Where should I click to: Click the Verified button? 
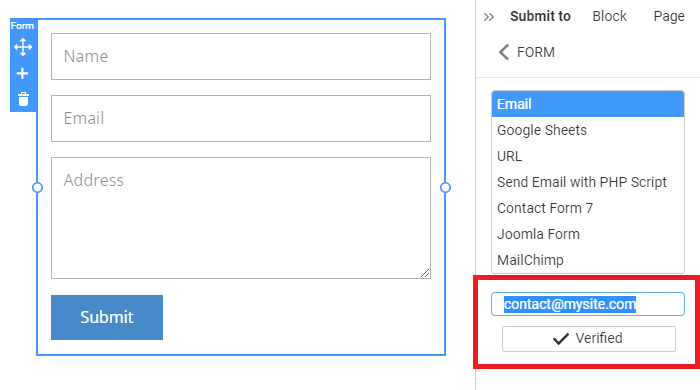pos(588,339)
